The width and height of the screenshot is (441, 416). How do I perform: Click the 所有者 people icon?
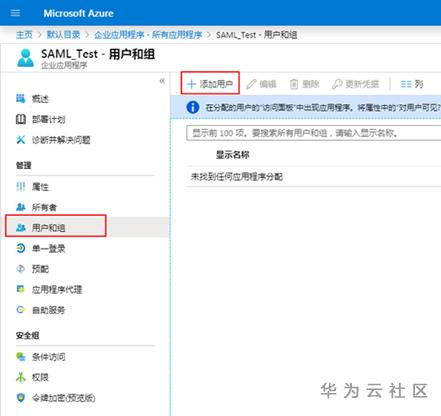[21, 207]
